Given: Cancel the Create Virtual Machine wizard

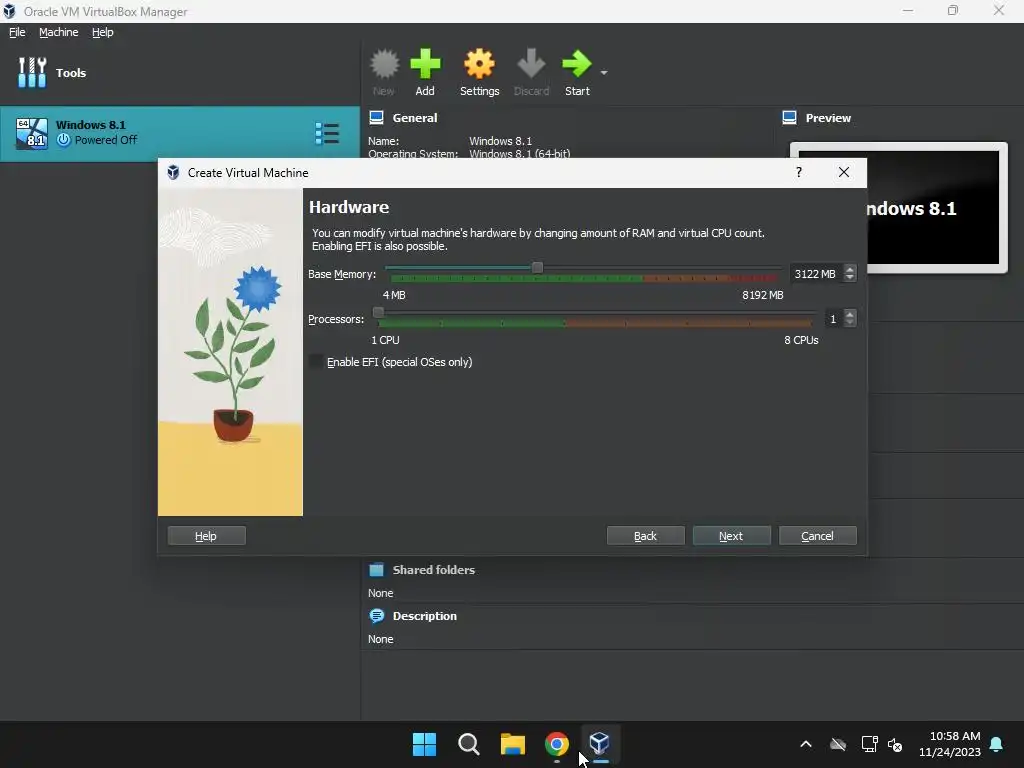Looking at the screenshot, I should point(818,536).
